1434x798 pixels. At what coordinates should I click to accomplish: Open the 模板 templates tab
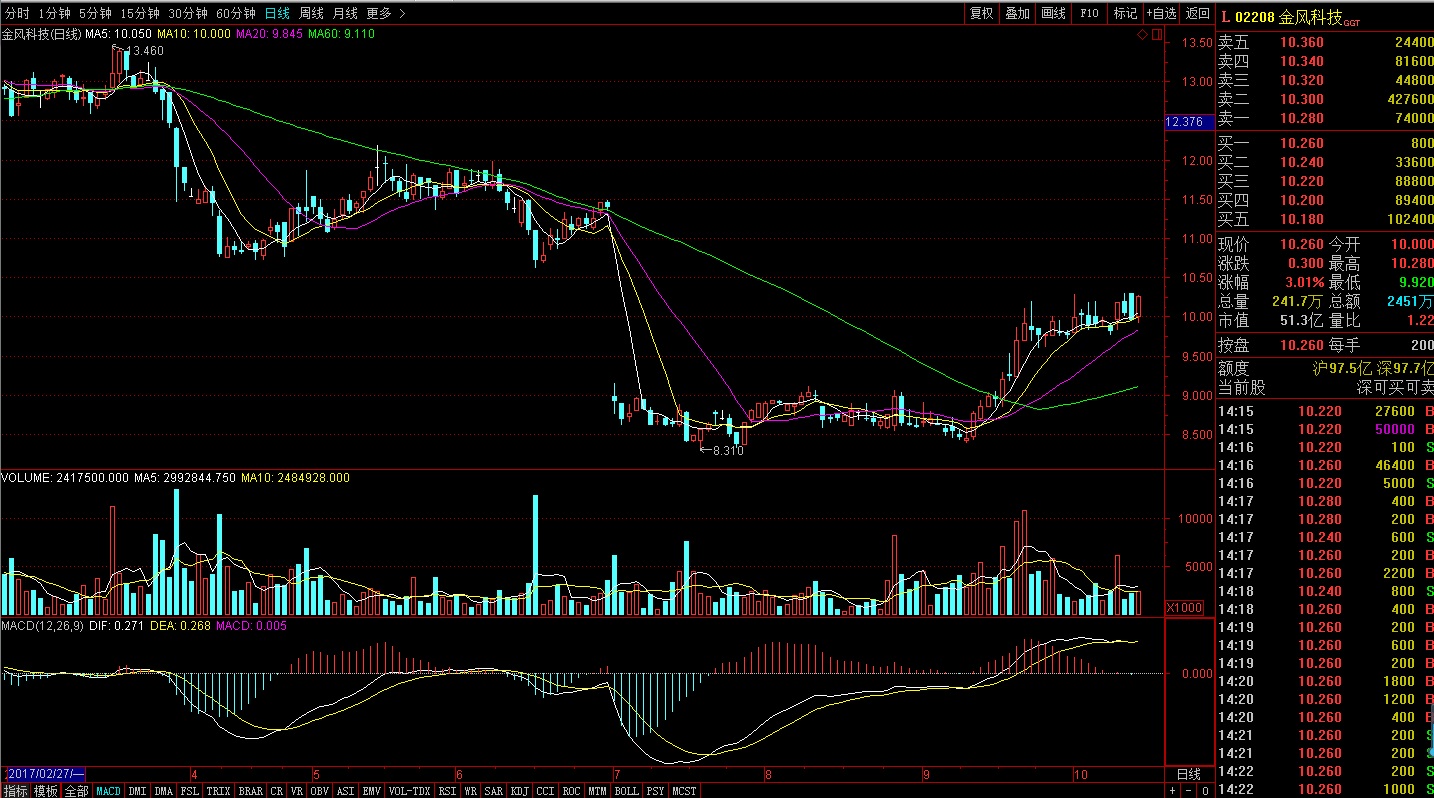pos(46,791)
